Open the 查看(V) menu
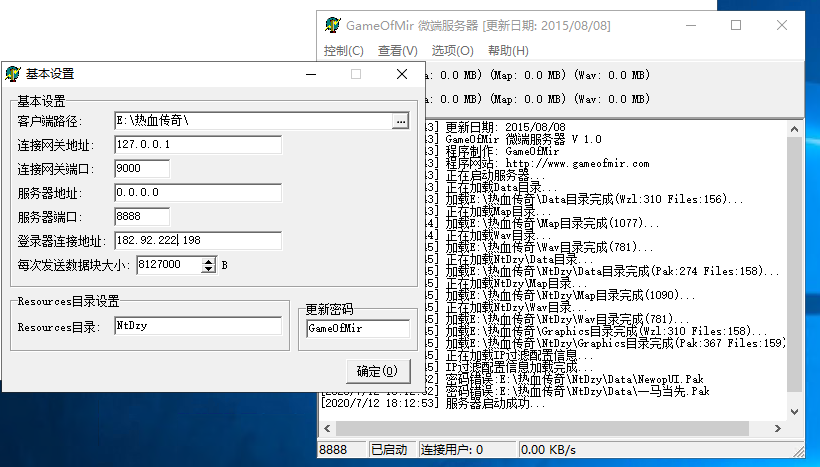Image resolution: width=820 pixels, height=467 pixels. pyautogui.click(x=398, y=51)
